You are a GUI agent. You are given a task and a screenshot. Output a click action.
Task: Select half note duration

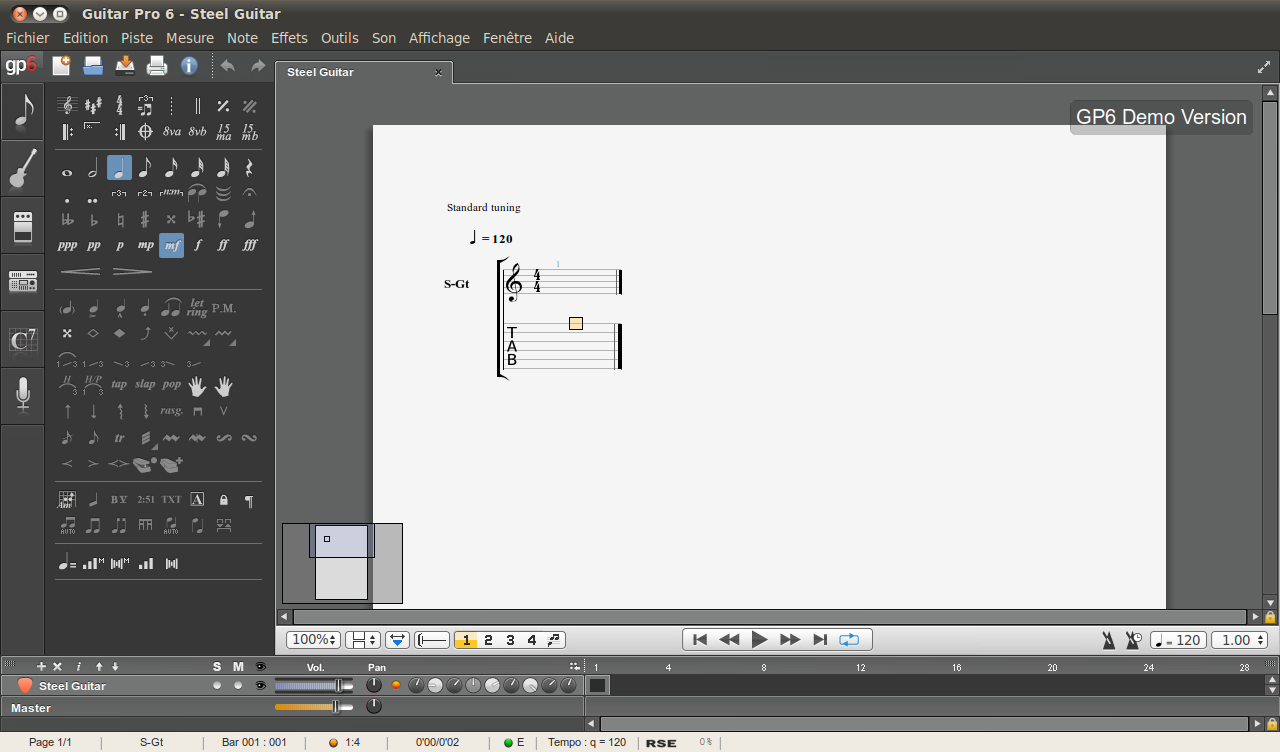point(93,169)
